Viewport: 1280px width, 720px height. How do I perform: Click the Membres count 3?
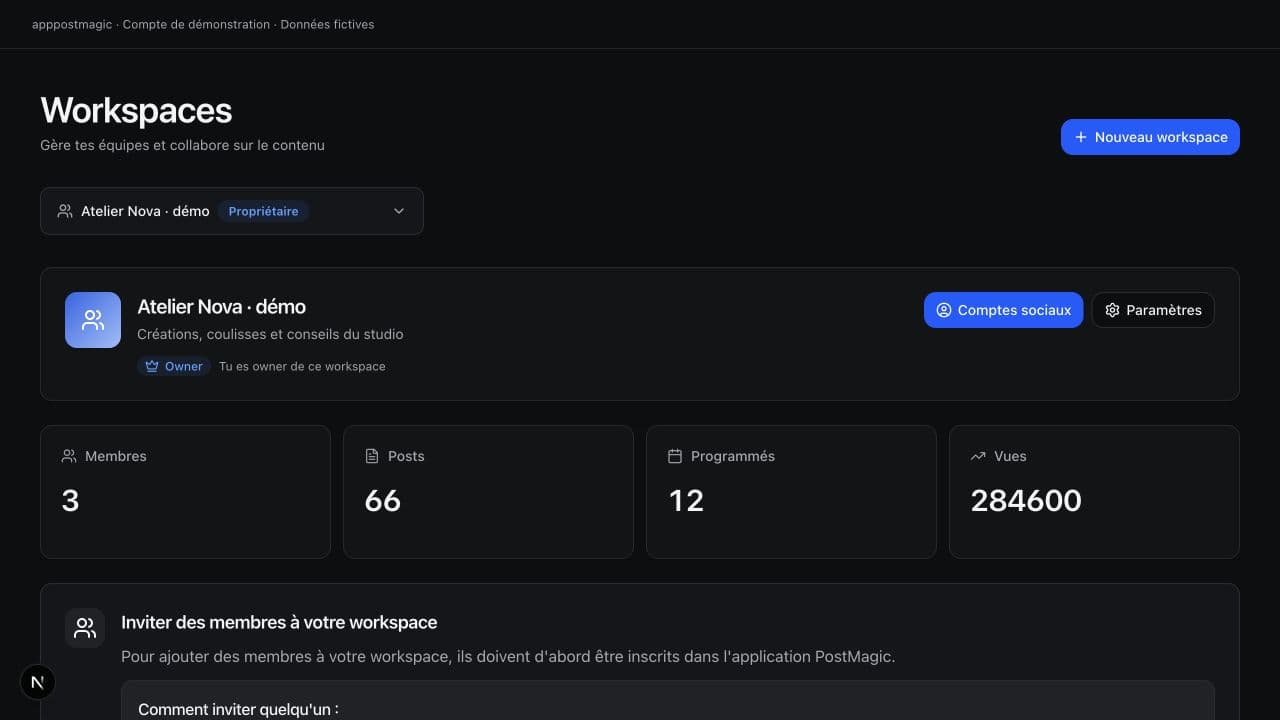point(70,500)
